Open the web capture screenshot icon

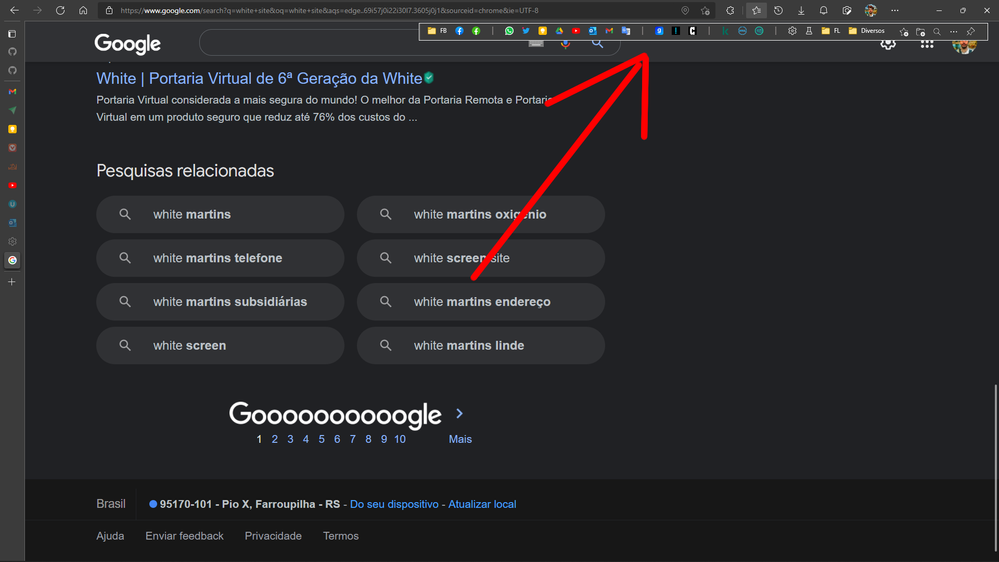coord(847,10)
